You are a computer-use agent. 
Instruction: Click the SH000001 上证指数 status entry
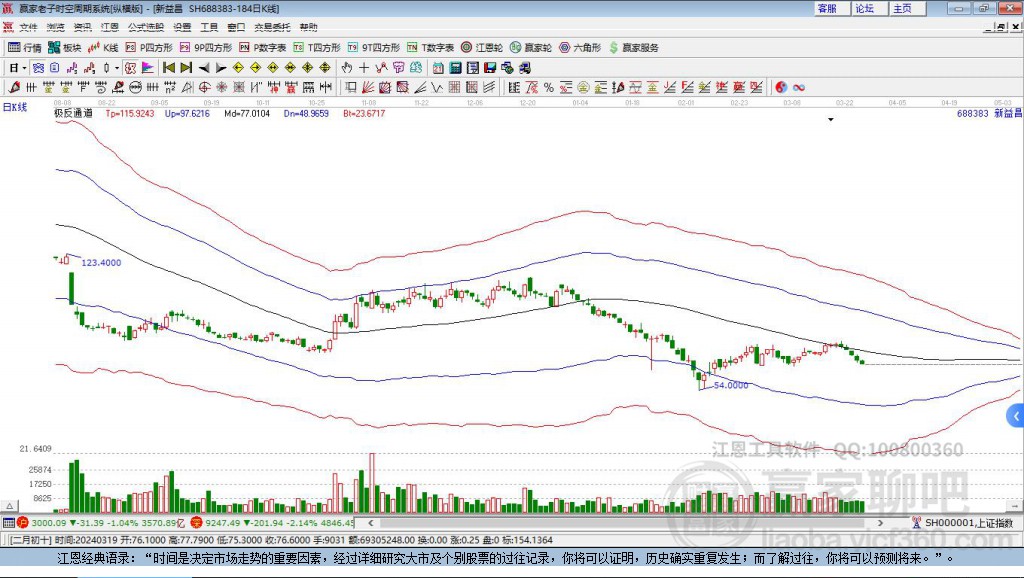pyautogui.click(x=963, y=522)
